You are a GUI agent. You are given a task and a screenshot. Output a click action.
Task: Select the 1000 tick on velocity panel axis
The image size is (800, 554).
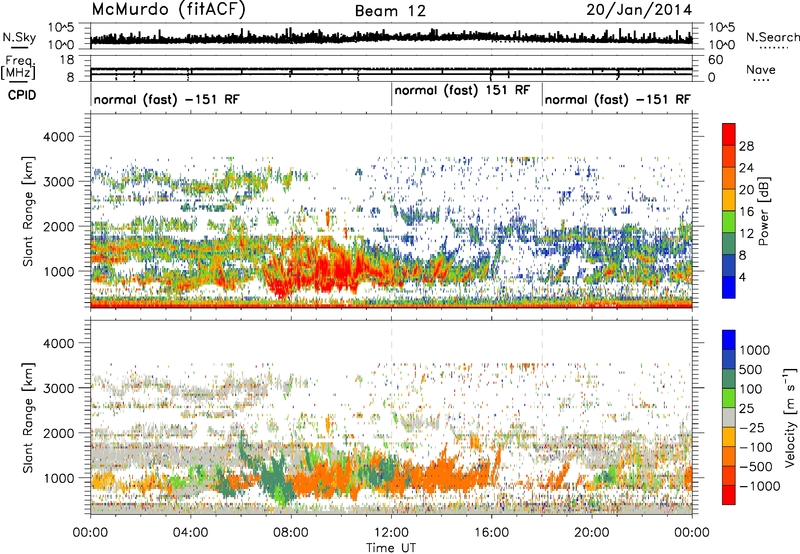pos(59,478)
